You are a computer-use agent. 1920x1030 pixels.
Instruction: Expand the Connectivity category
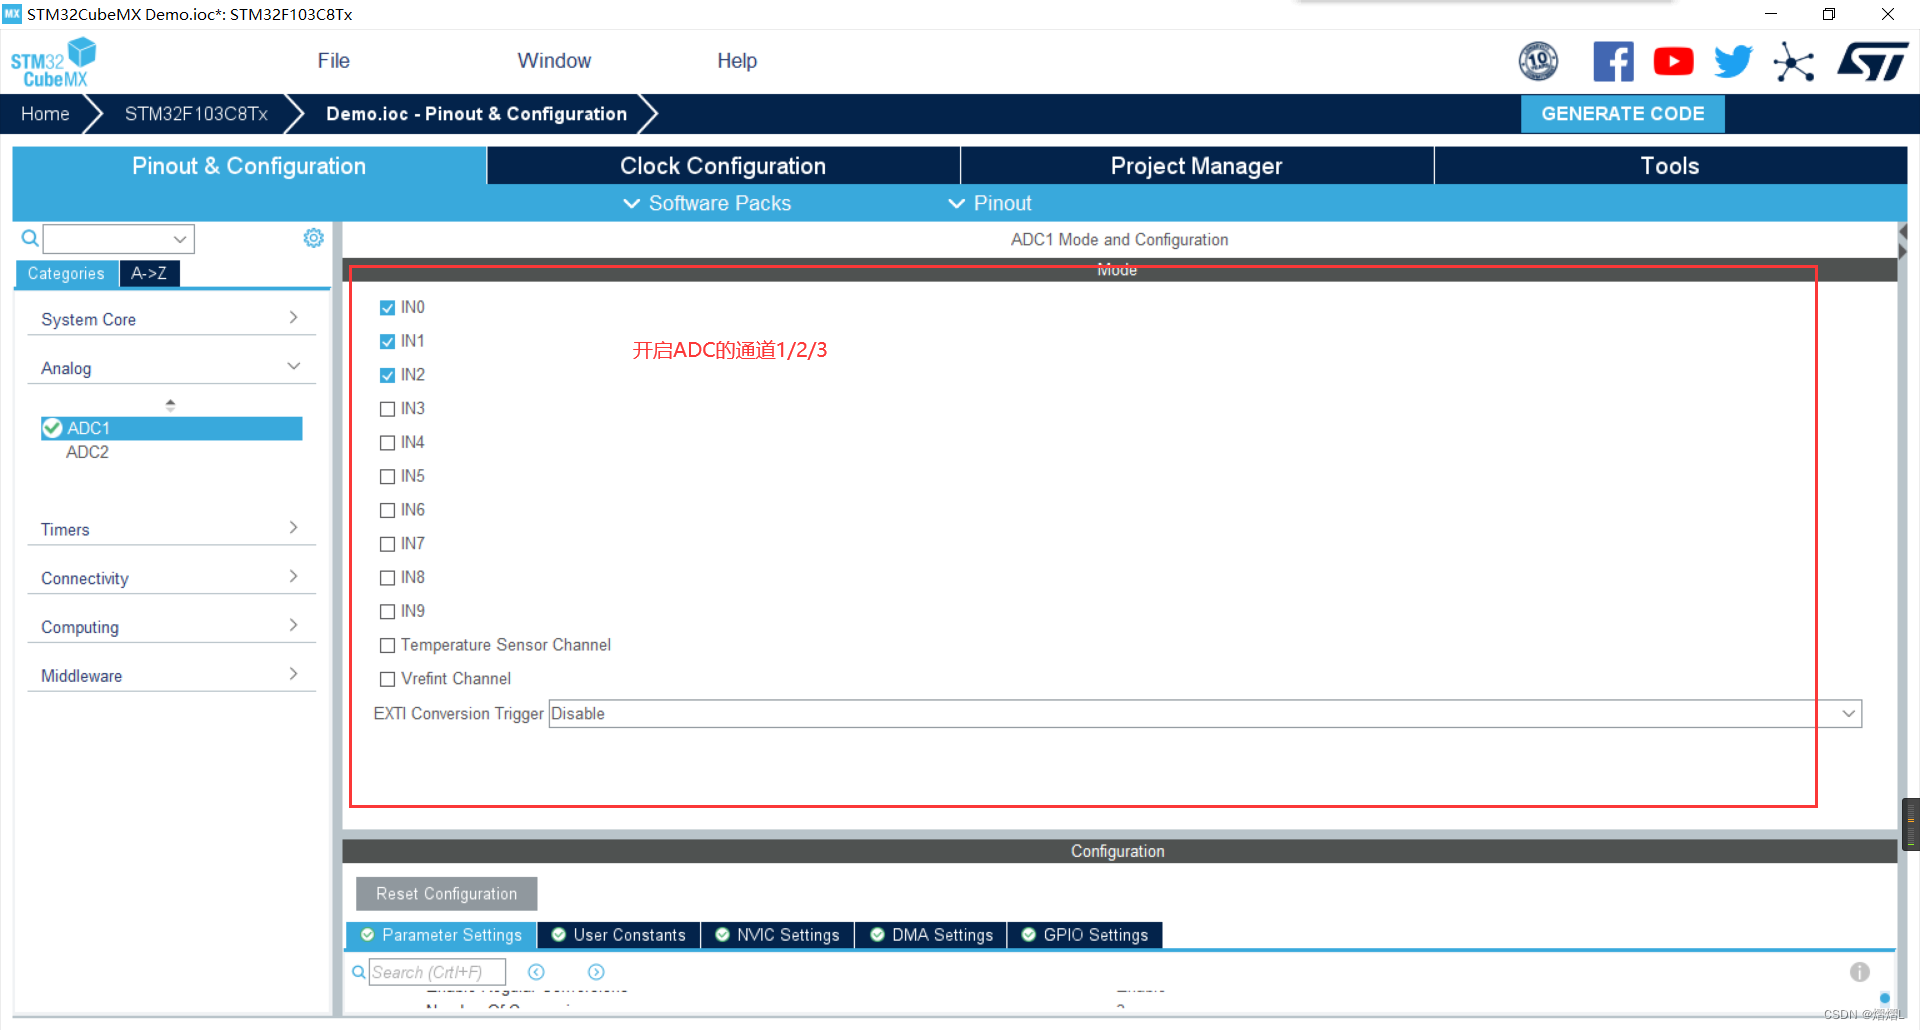pyautogui.click(x=171, y=578)
